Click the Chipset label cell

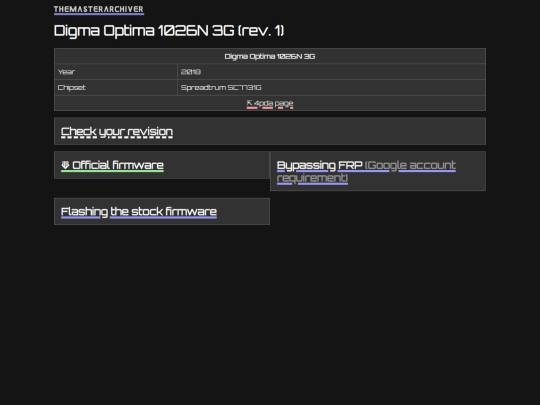tap(116, 87)
